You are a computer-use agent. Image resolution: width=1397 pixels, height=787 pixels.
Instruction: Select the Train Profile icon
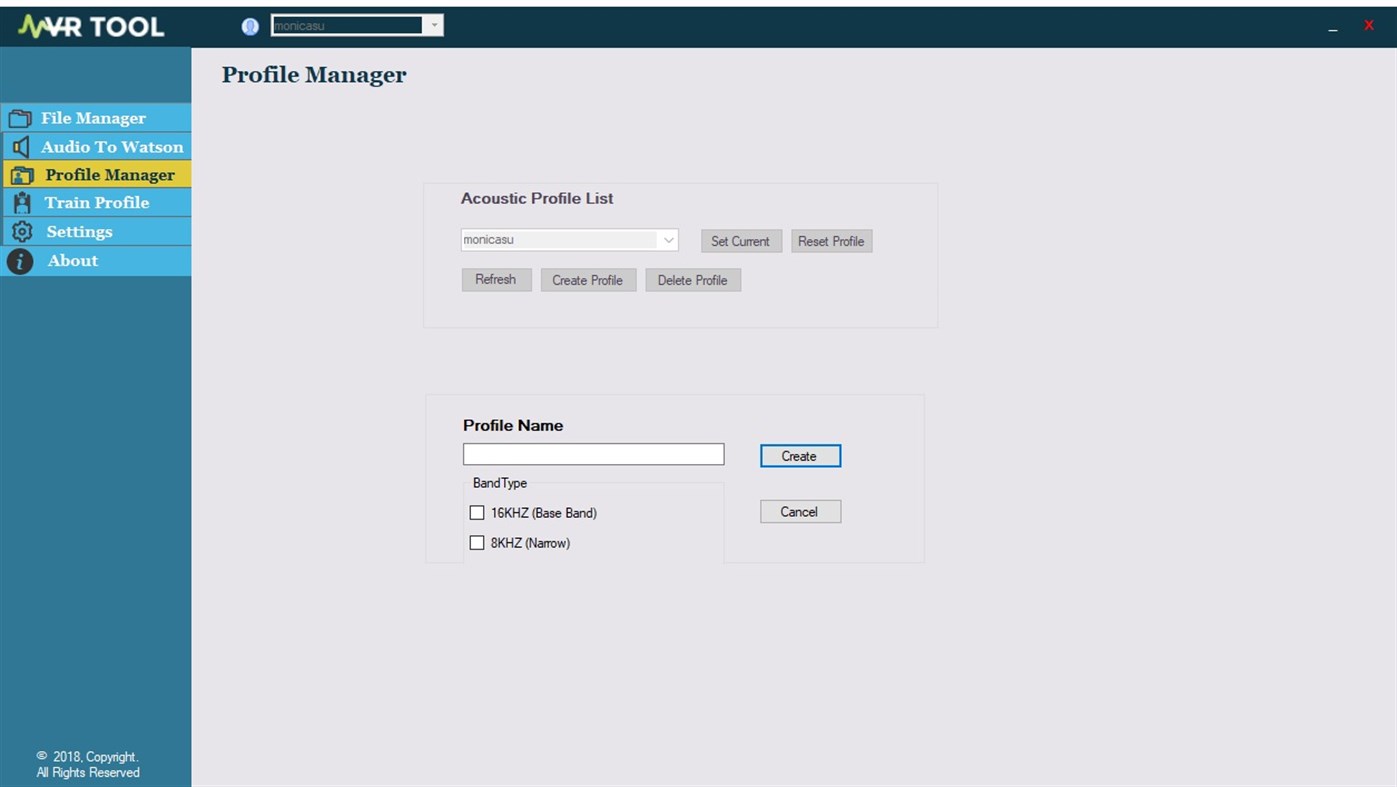21,202
